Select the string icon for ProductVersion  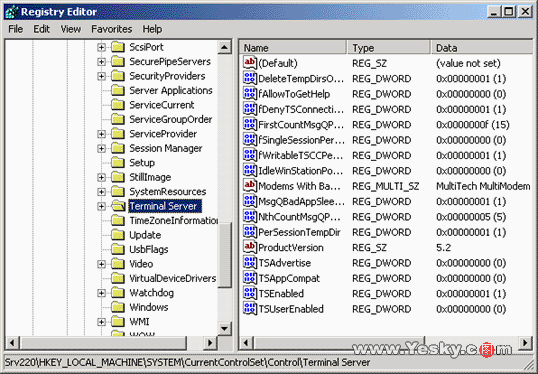click(249, 247)
